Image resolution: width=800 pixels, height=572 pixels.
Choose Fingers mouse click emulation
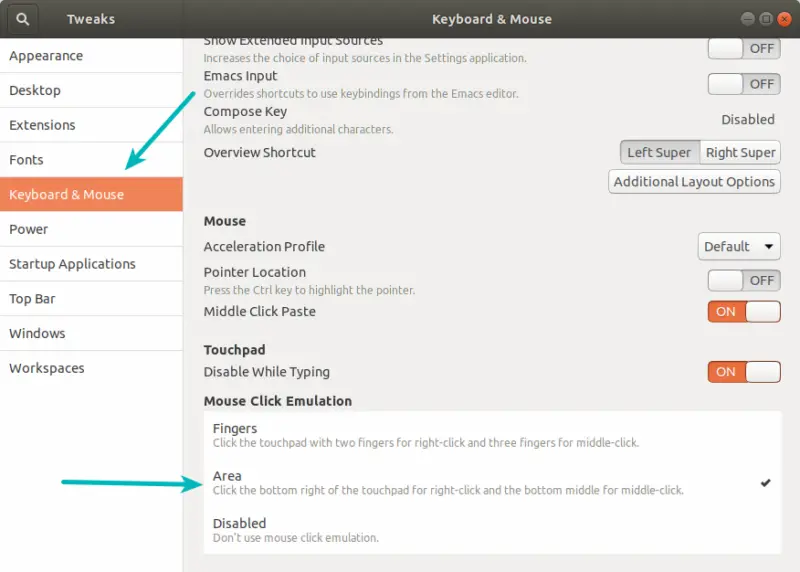[x=492, y=435]
